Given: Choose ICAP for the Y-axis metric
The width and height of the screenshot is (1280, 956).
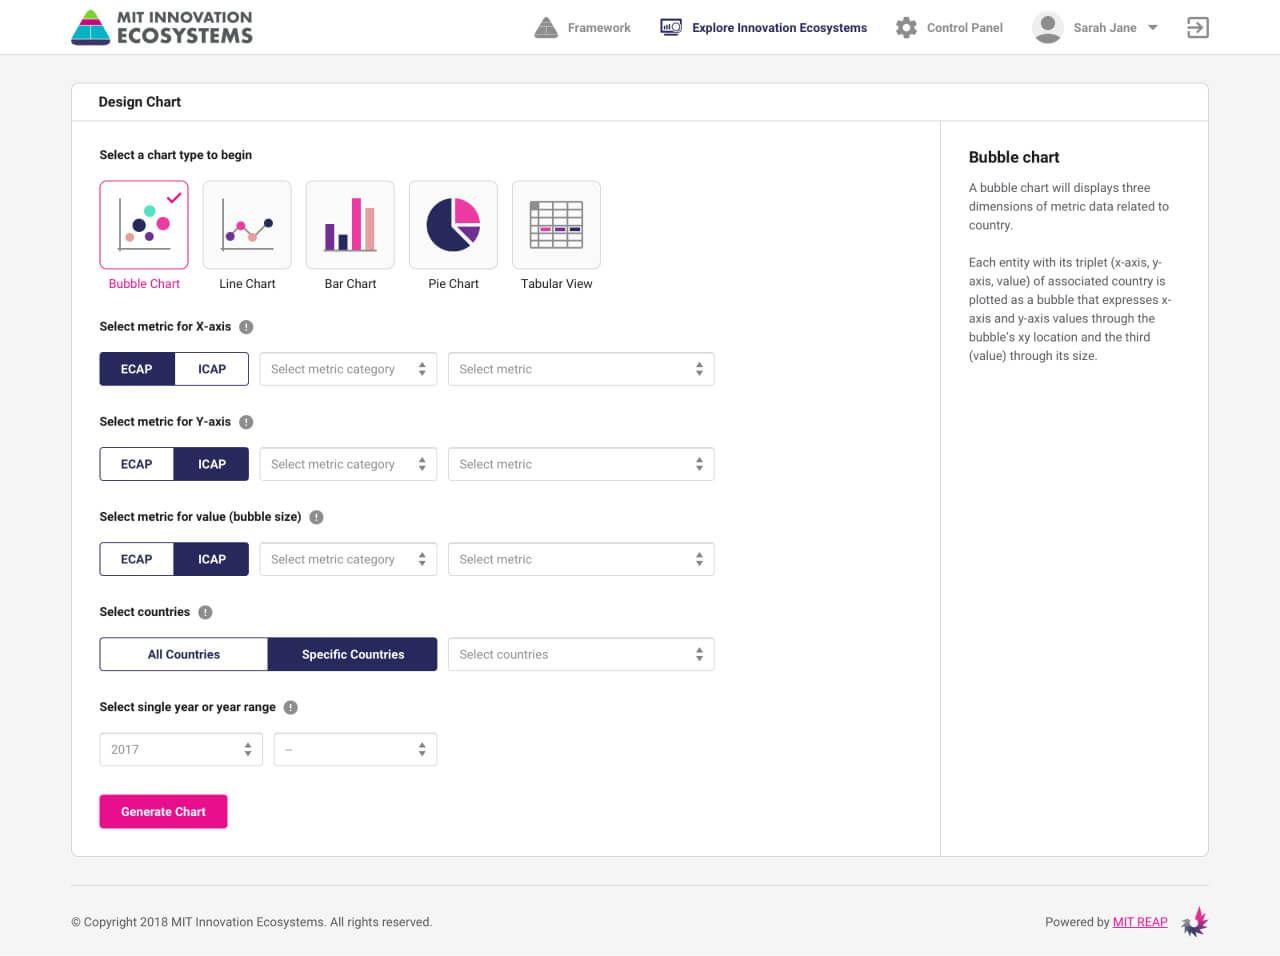Looking at the screenshot, I should coord(212,464).
